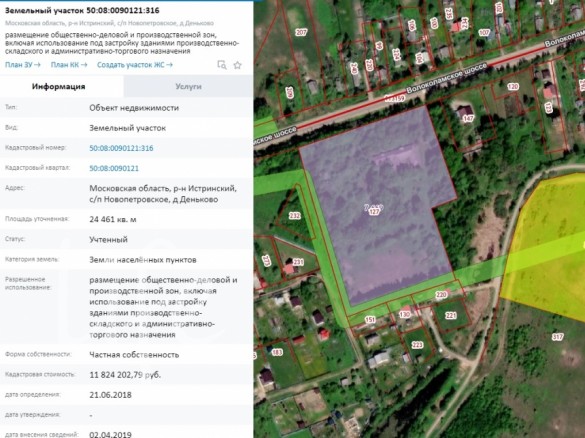Viewport: 585px width, 438px height.
Task: Switch to the Услуги tab
Action: click(x=188, y=87)
